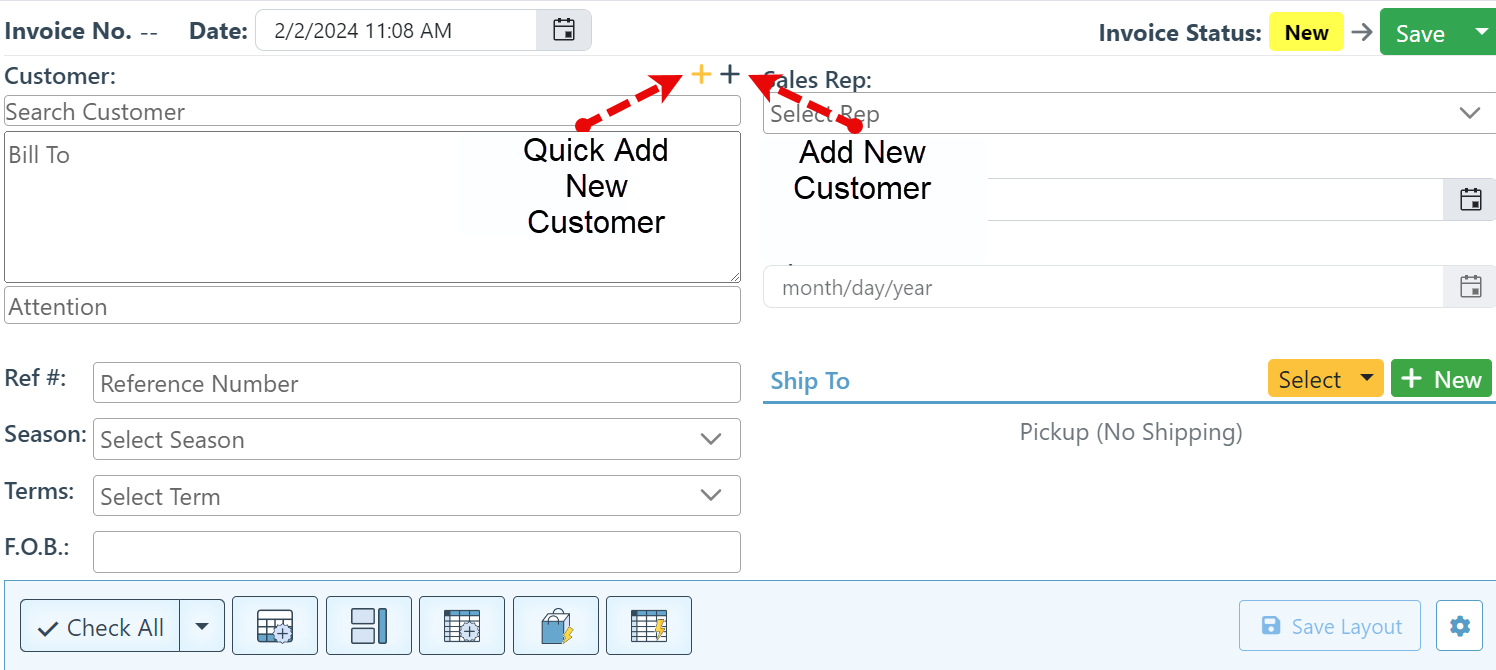1496x670 pixels.
Task: Click the Search Customer input field
Action: [x=372, y=111]
